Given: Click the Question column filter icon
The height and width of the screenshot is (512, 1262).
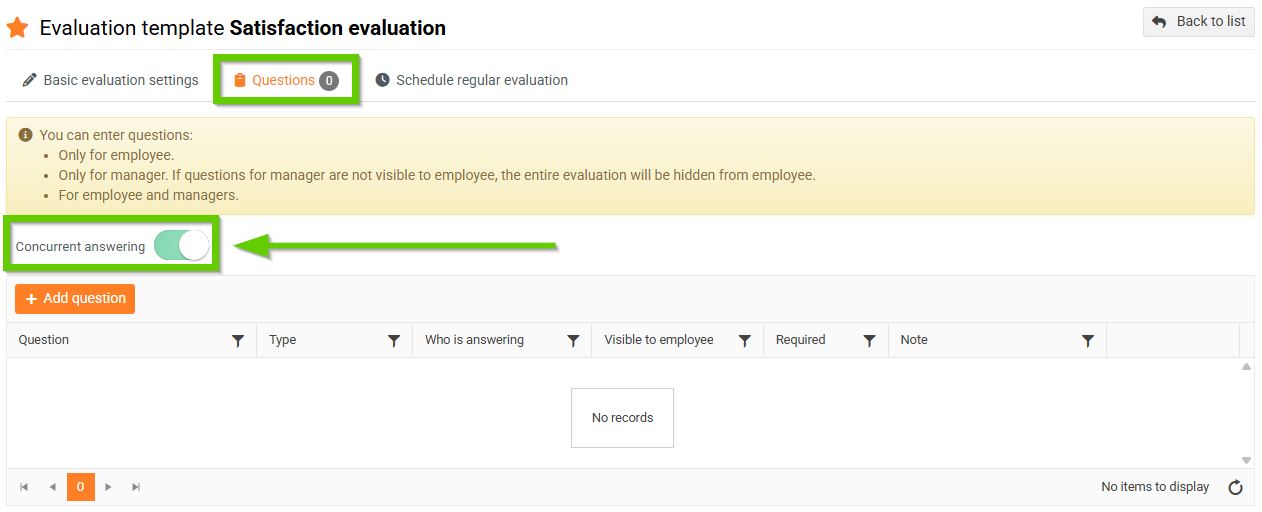Looking at the screenshot, I should click(238, 341).
